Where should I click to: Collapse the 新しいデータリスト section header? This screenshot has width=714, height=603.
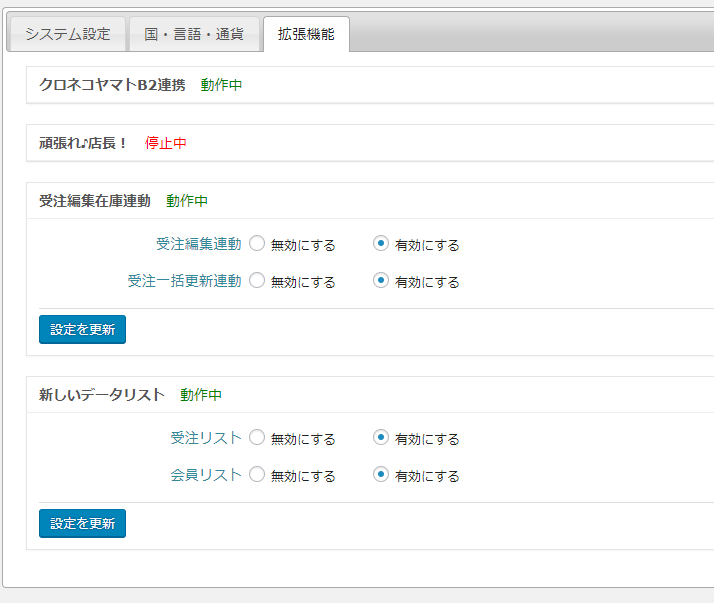coord(370,395)
